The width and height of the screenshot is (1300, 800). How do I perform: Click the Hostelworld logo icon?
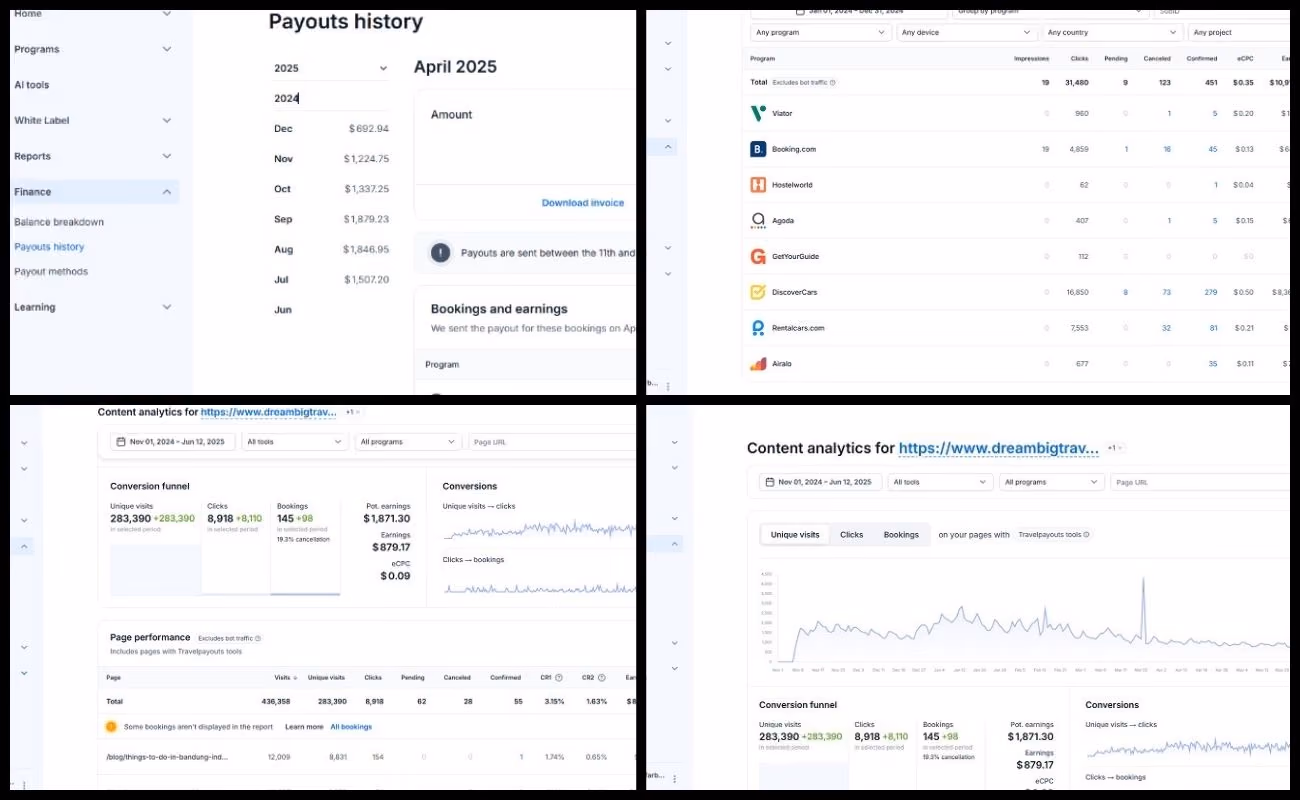click(x=758, y=185)
